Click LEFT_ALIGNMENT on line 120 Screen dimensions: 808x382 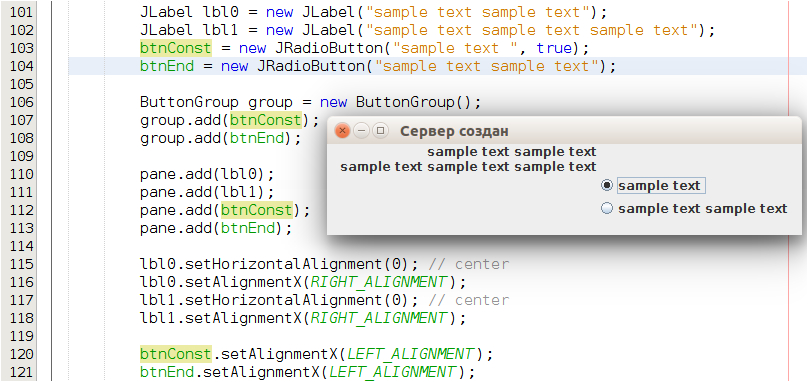pyautogui.click(x=411, y=354)
